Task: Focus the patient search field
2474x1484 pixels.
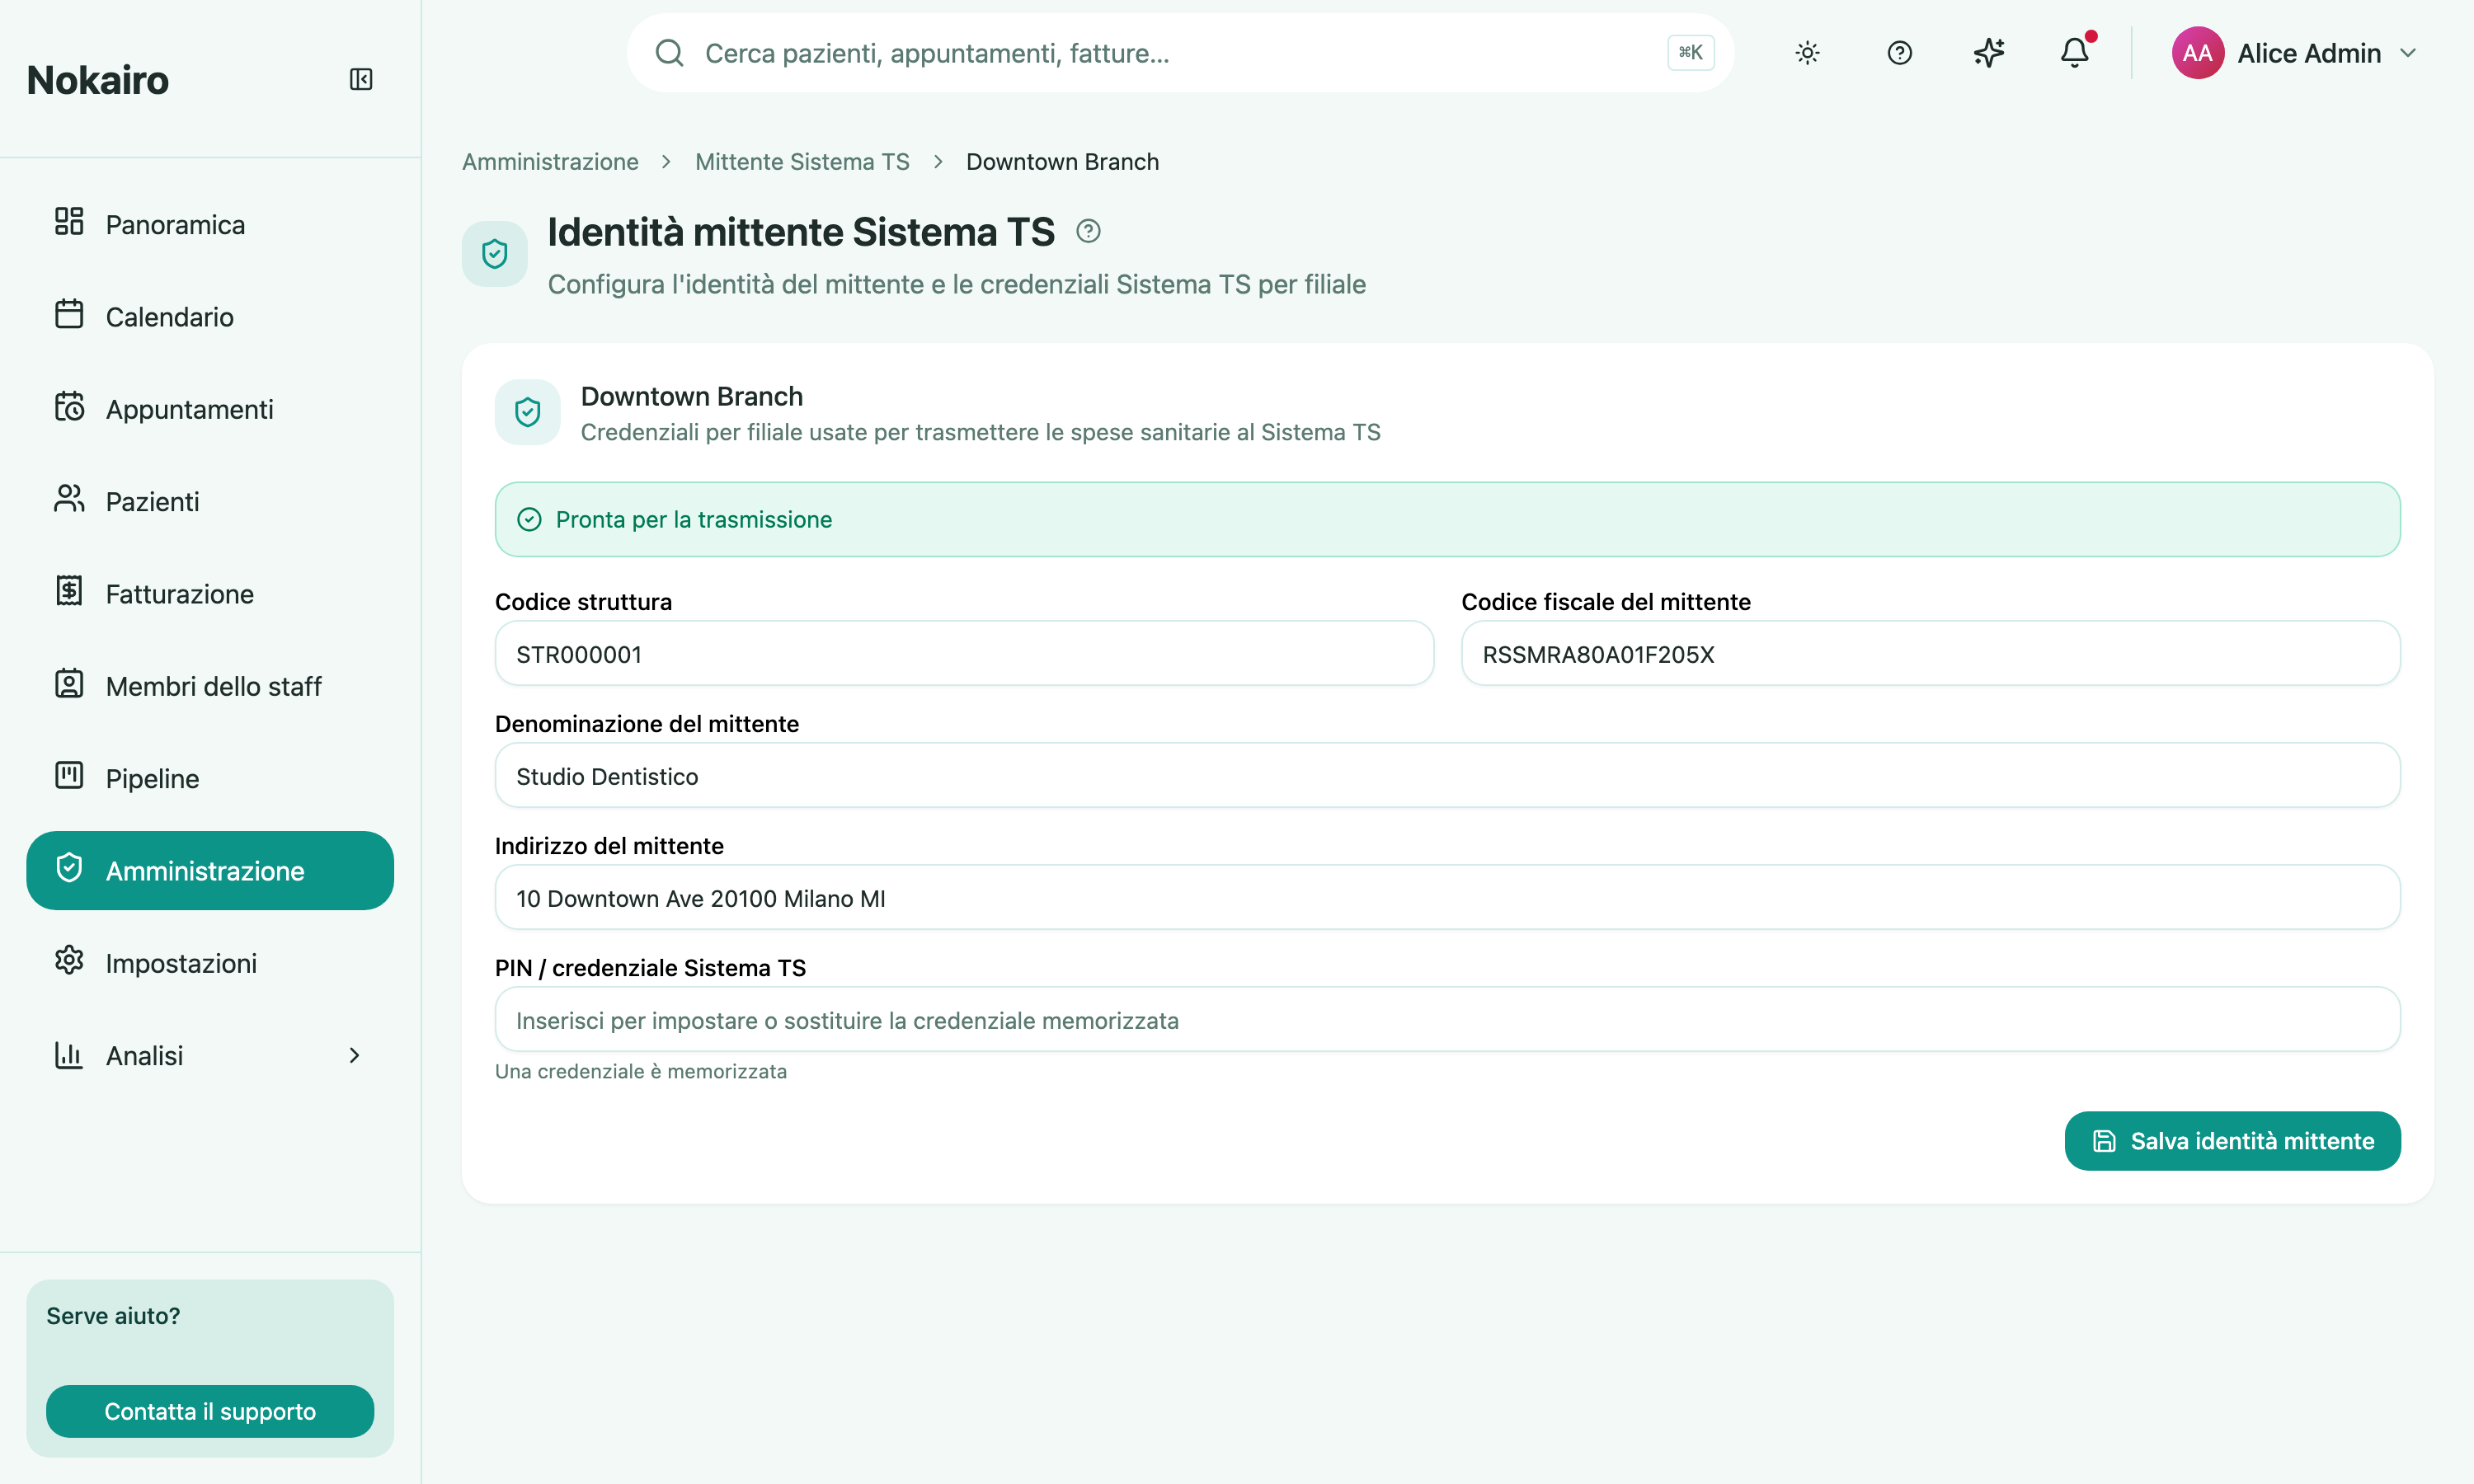Action: (1180, 53)
